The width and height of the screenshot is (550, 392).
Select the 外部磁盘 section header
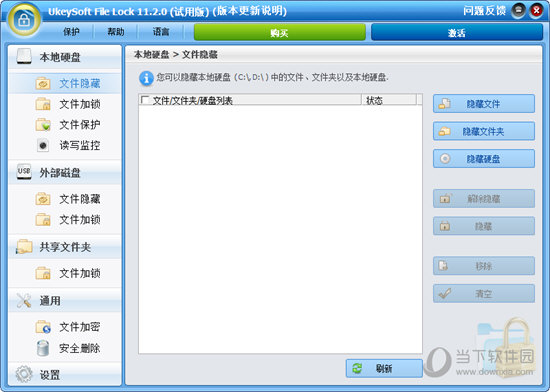(x=65, y=173)
